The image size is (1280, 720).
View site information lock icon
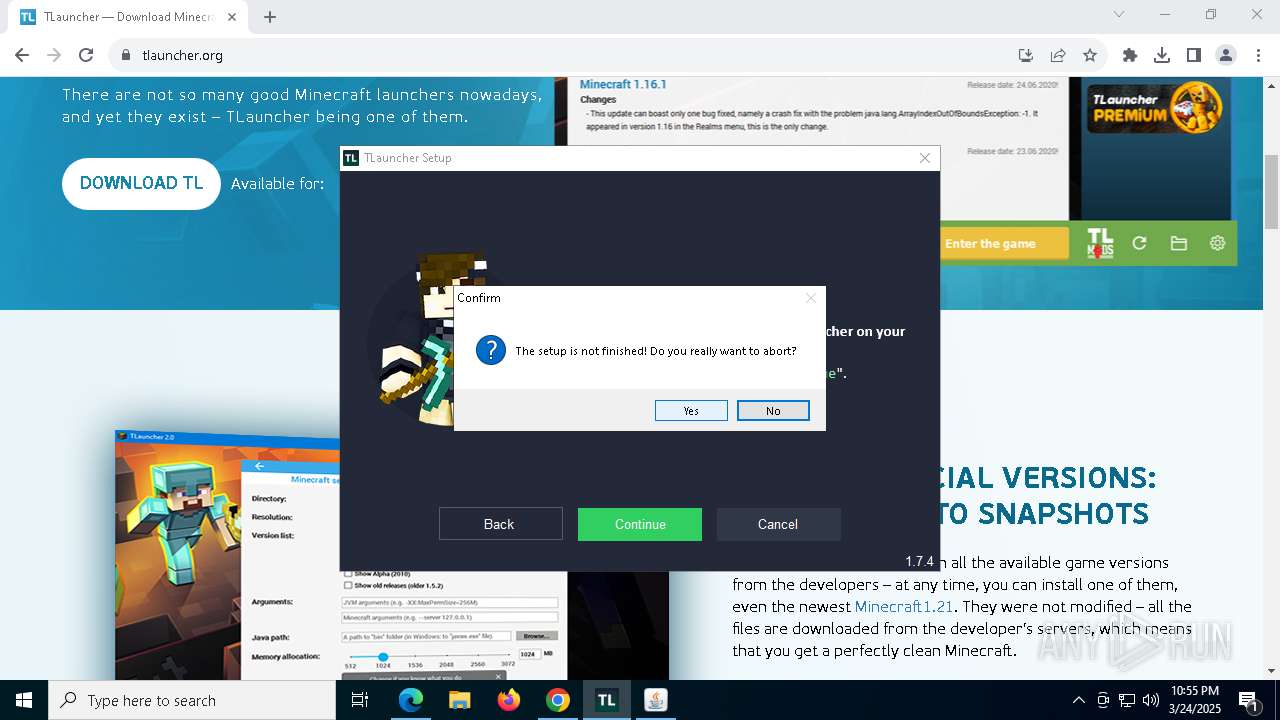pos(126,55)
